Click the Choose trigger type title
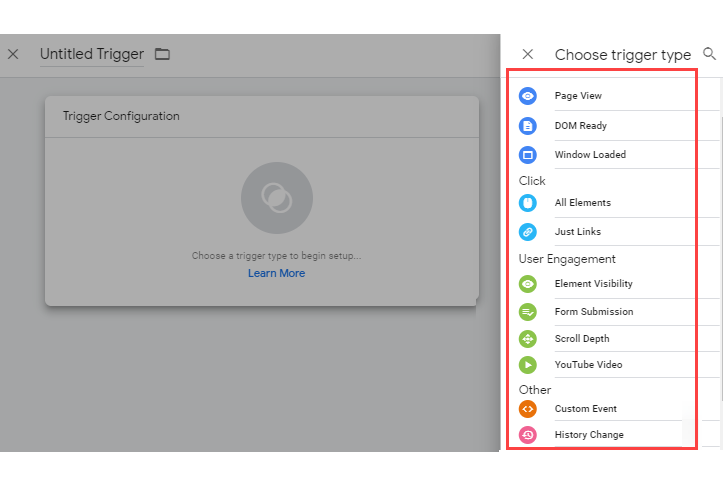Image resolution: width=727 pixels, height=486 pixels. tap(623, 55)
